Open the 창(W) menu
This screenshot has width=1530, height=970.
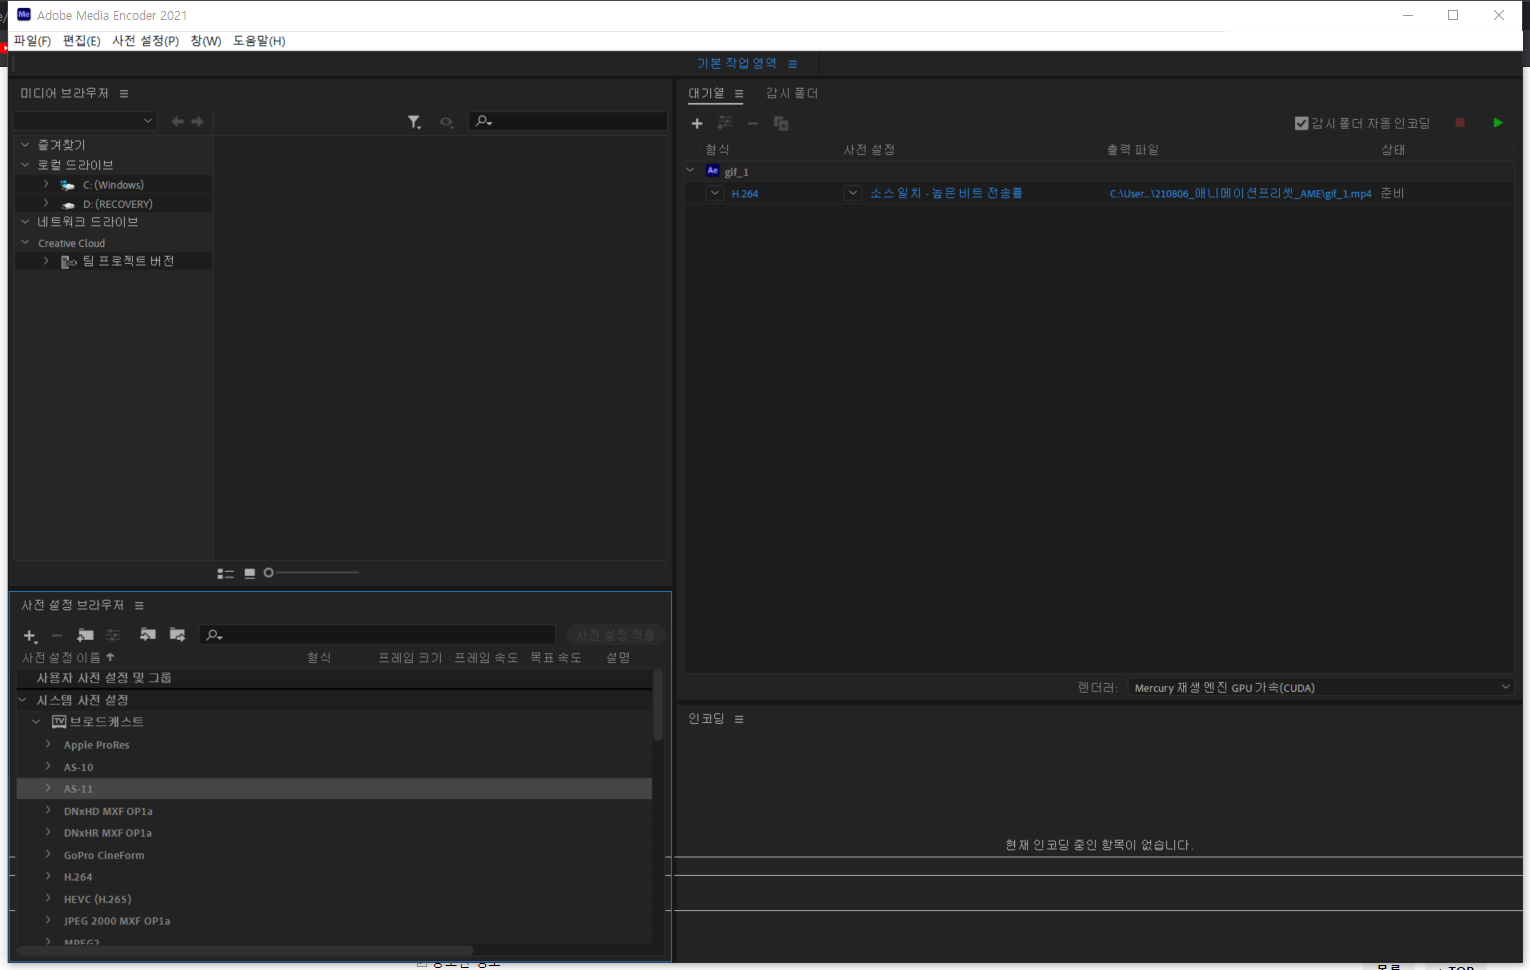click(206, 41)
